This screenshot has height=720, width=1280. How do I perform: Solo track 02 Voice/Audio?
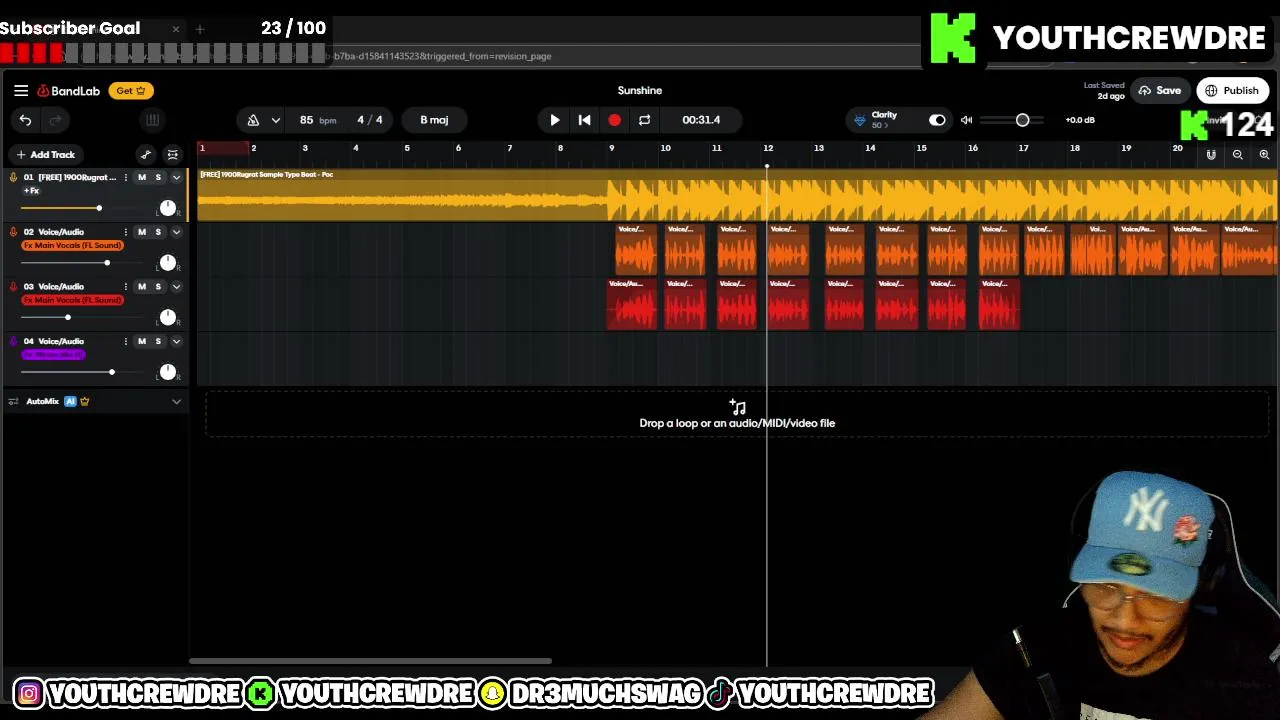click(158, 232)
